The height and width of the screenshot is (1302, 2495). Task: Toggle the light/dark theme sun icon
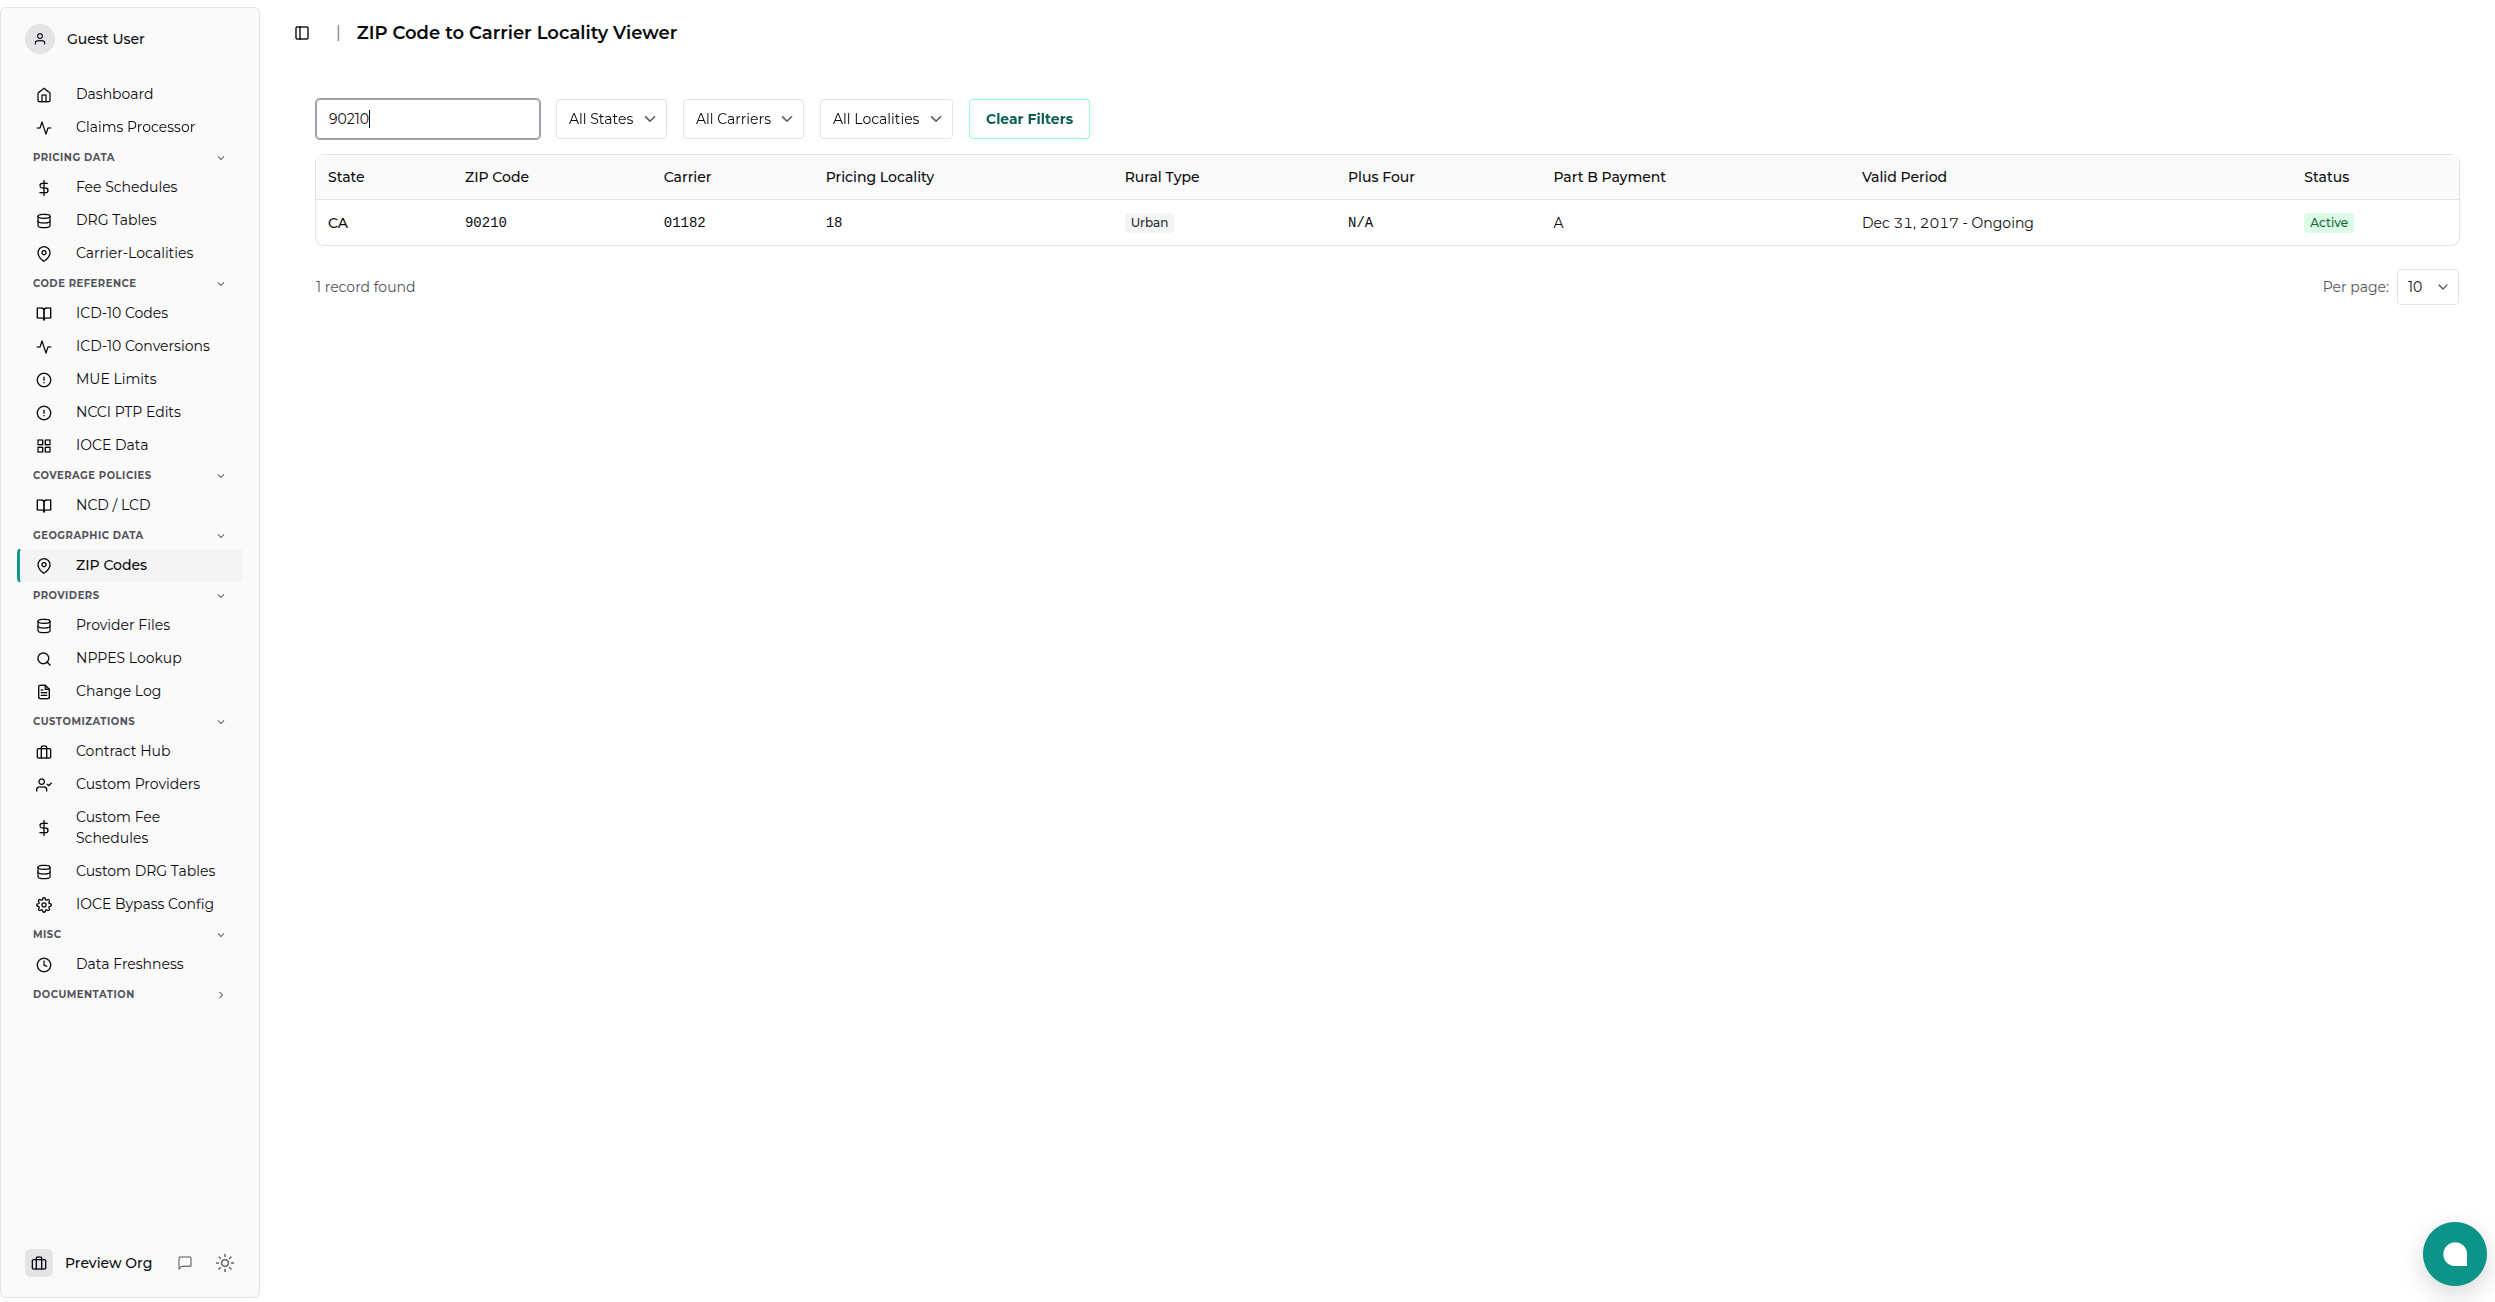225,1263
